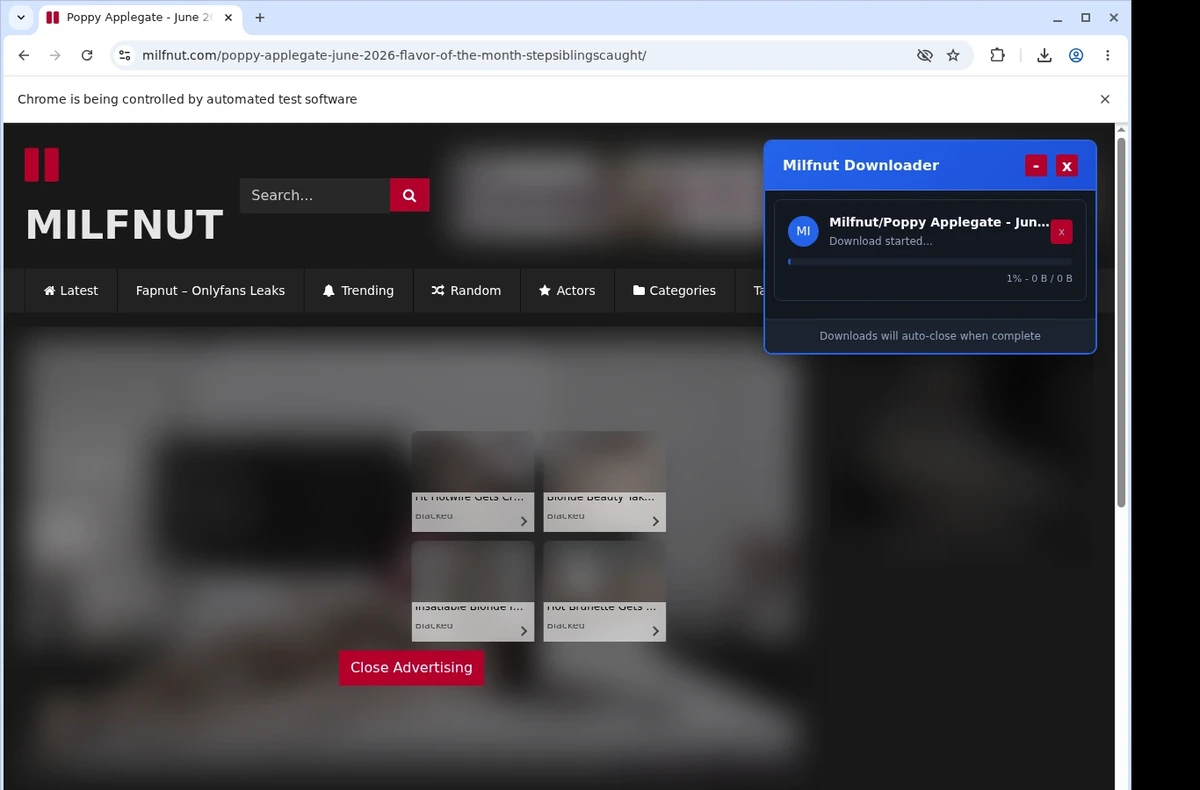Click "Downloads will auto-close when complete" footer text

[x=930, y=336]
